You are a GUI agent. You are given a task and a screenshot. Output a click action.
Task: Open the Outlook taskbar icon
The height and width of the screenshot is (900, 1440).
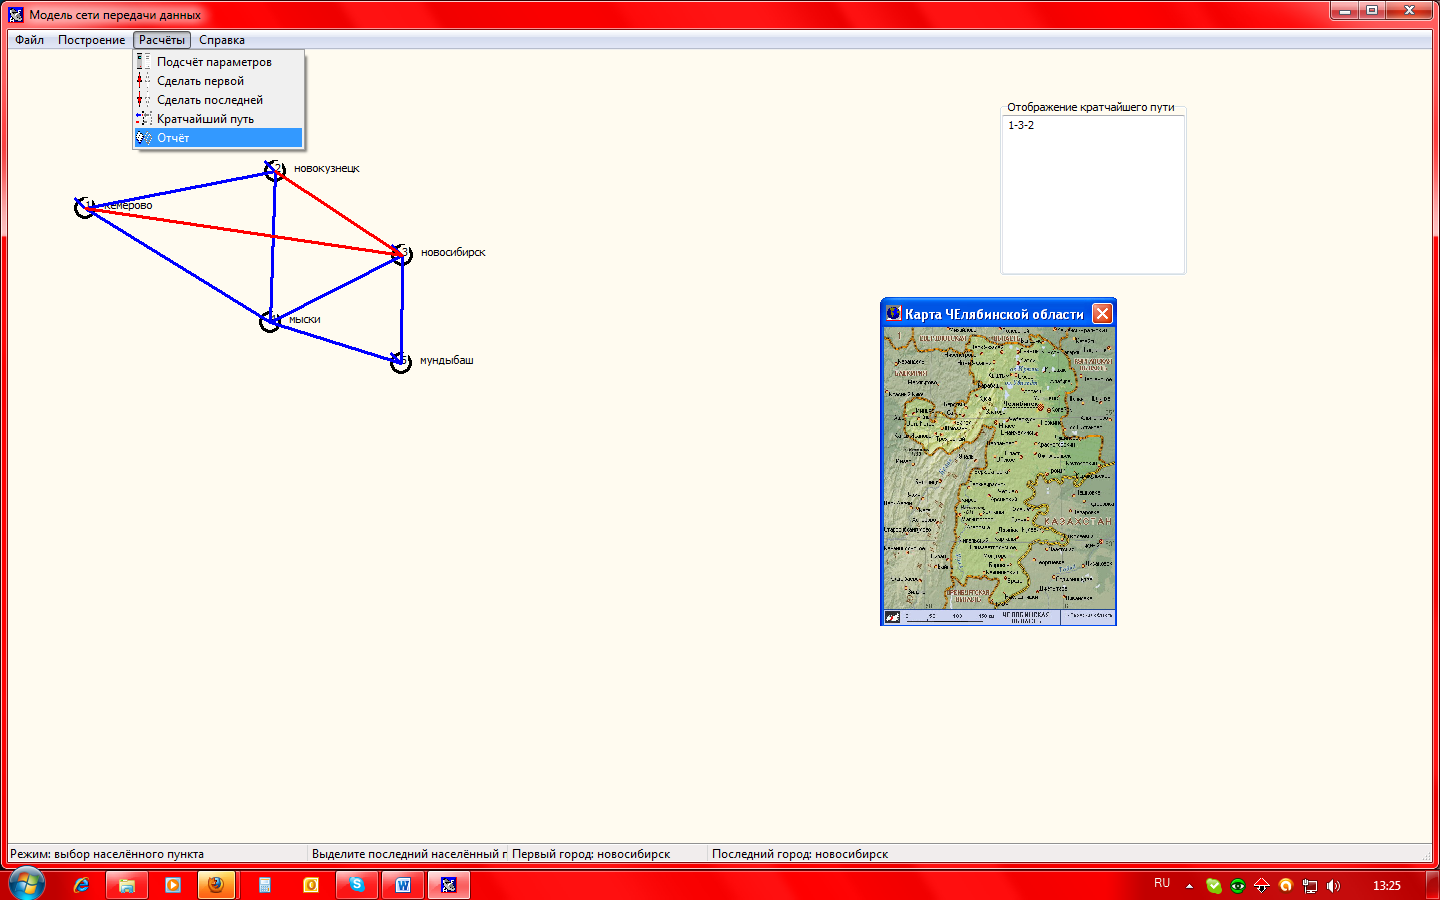[311, 885]
